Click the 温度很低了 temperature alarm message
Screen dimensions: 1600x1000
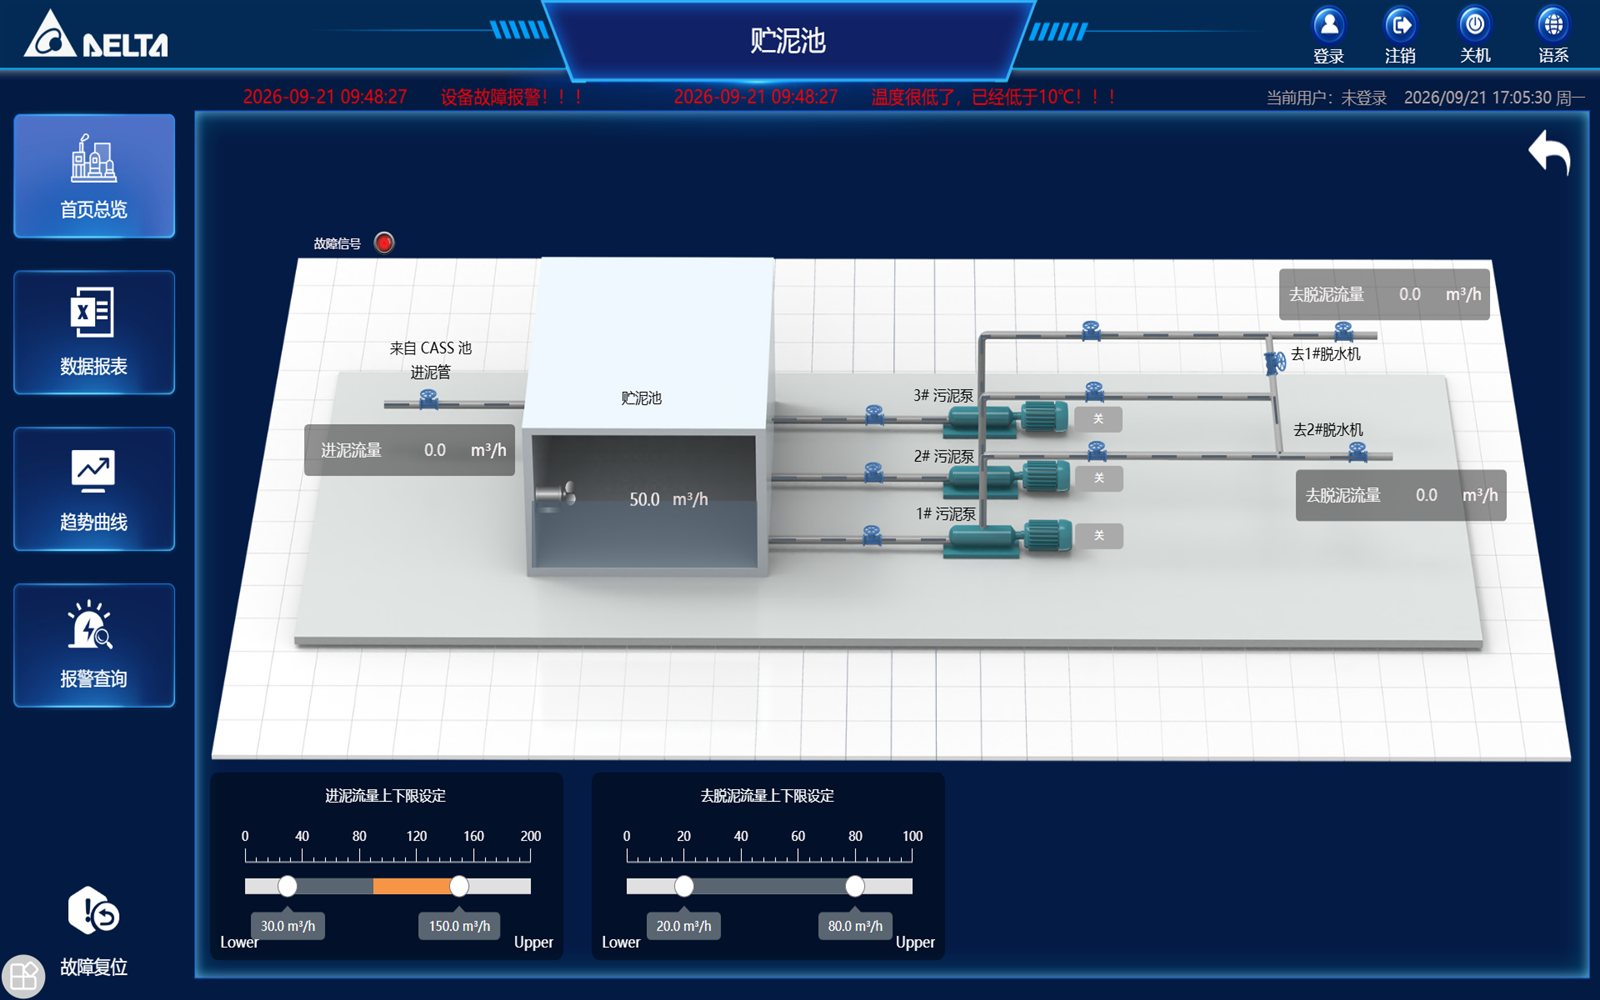(x=993, y=97)
